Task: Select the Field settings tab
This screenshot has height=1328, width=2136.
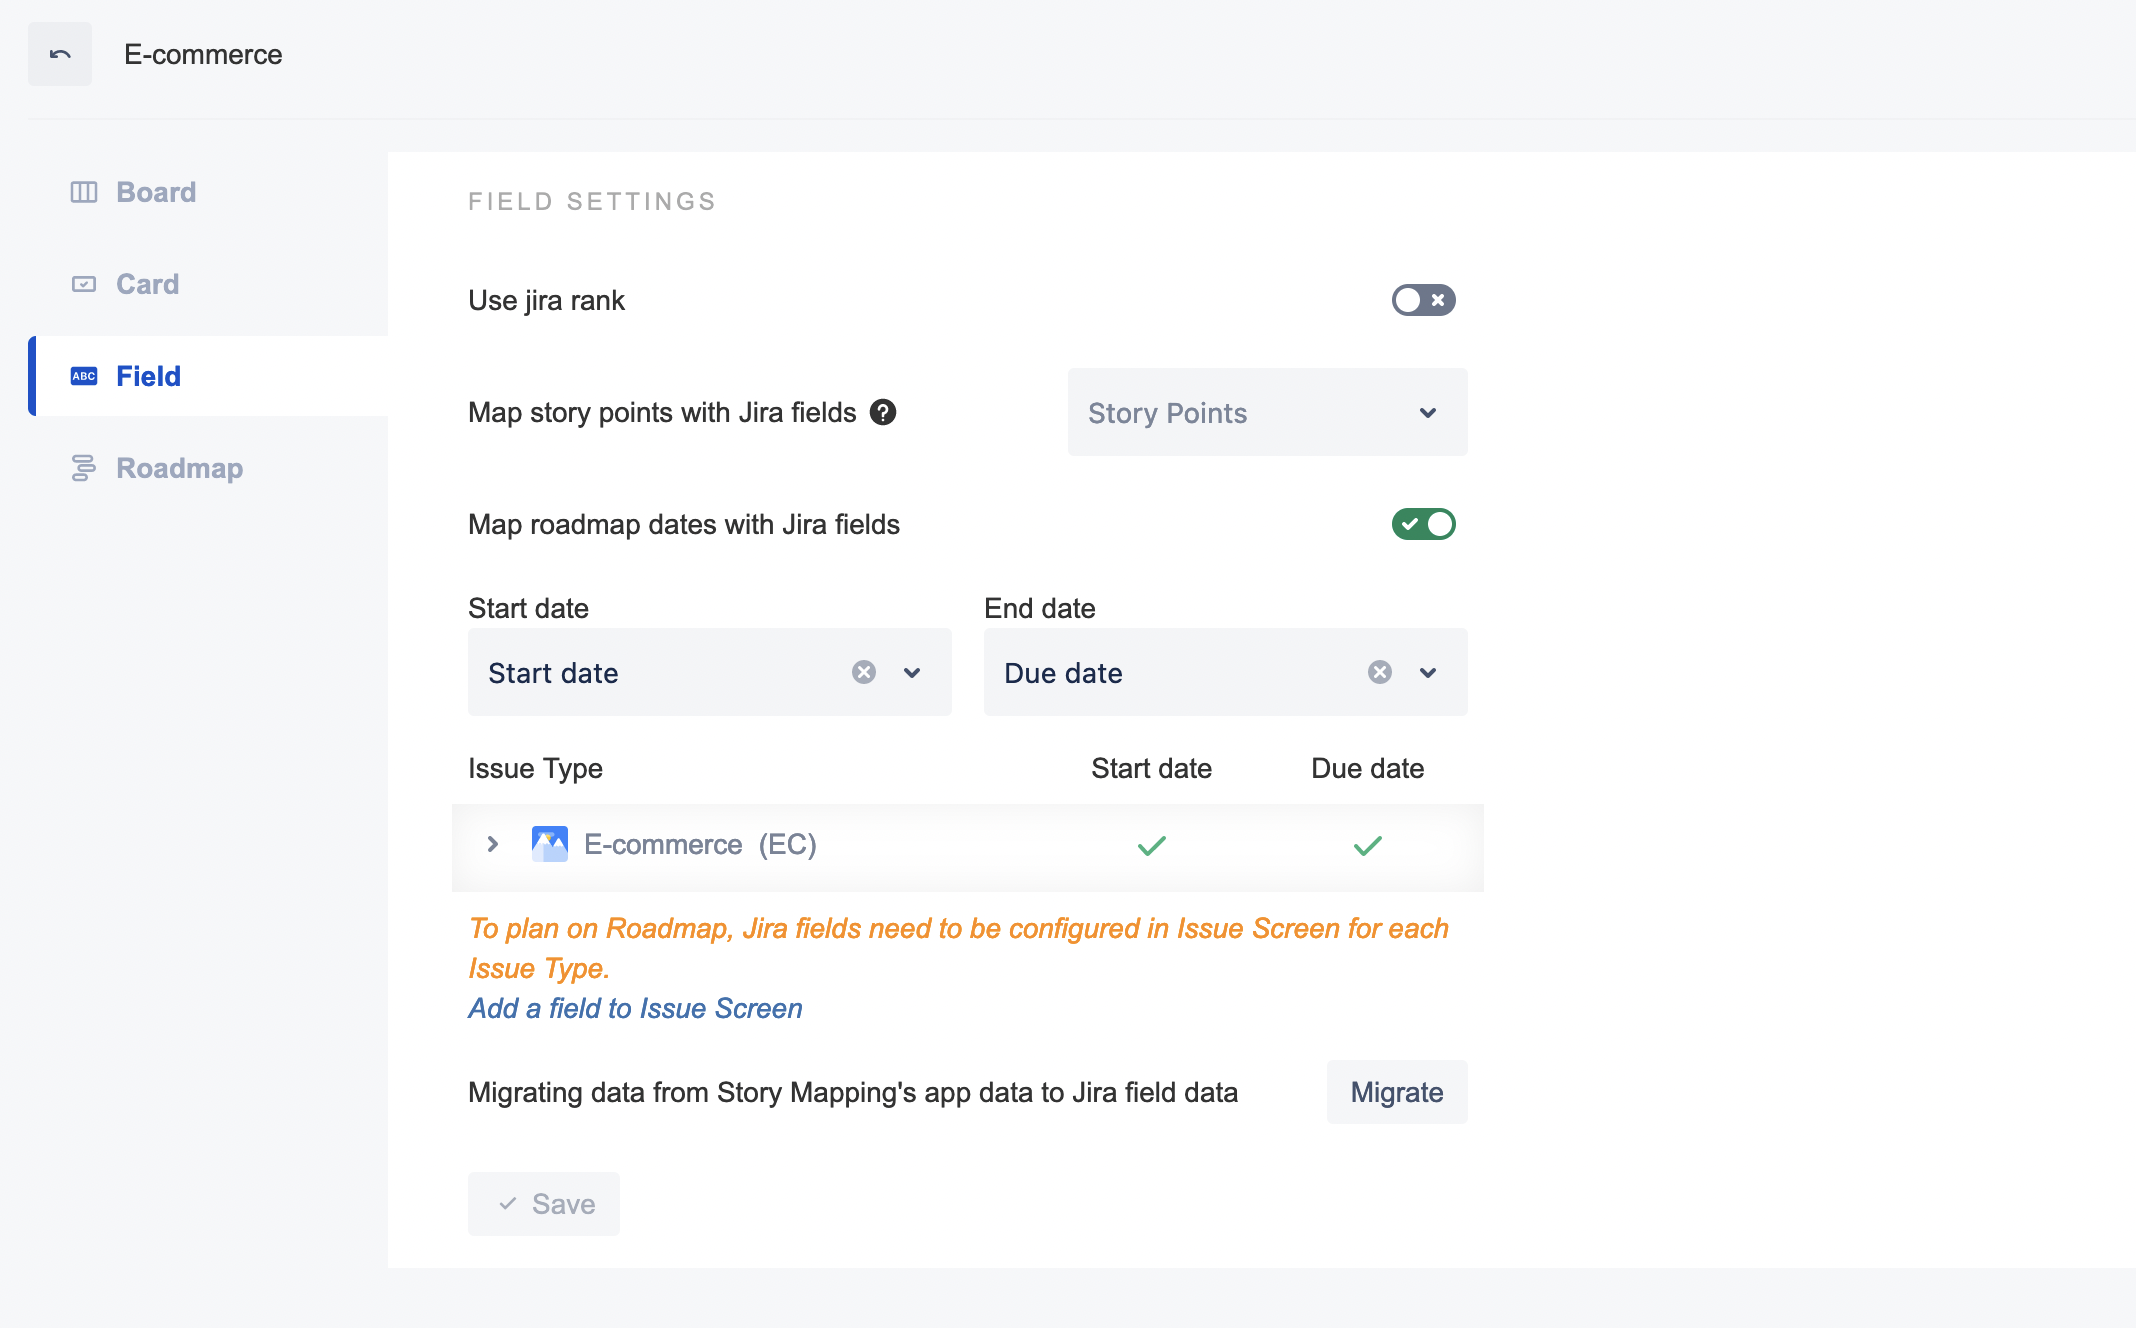Action: 148,376
